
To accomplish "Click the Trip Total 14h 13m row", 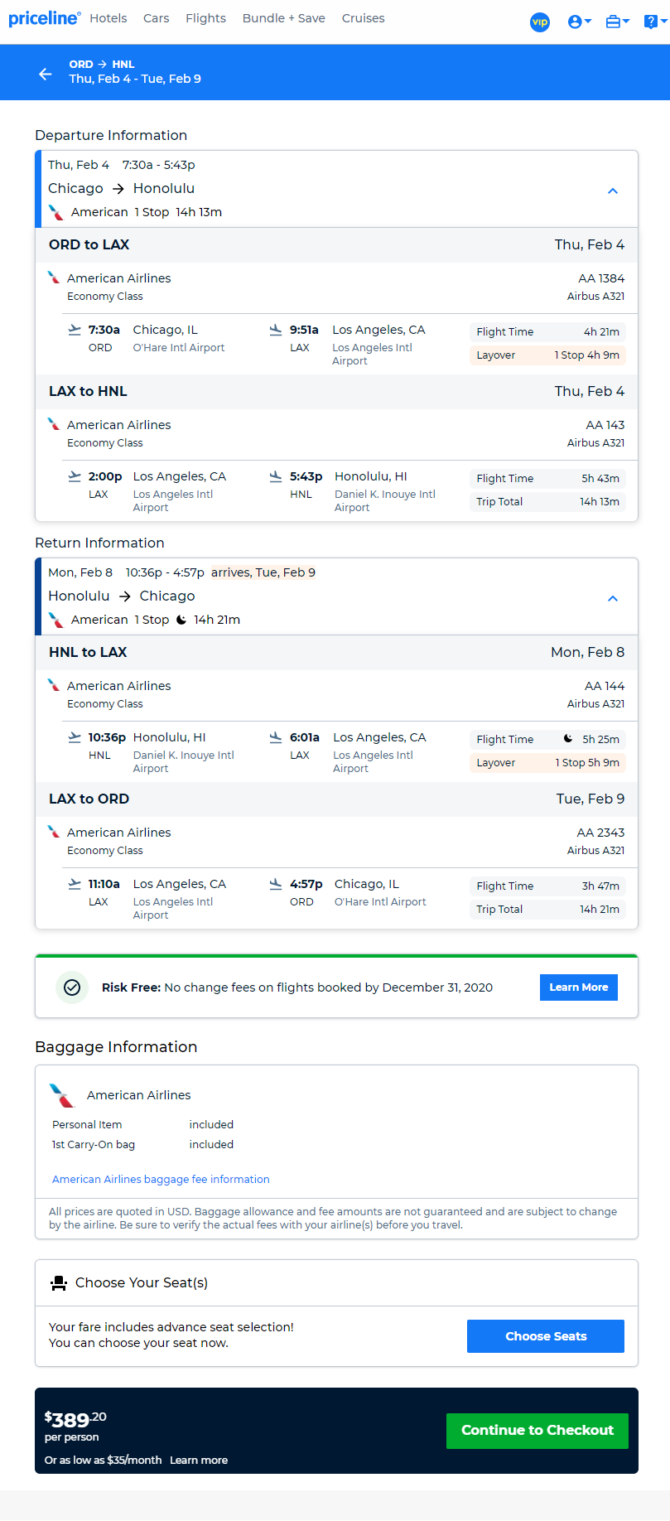I will click(547, 502).
